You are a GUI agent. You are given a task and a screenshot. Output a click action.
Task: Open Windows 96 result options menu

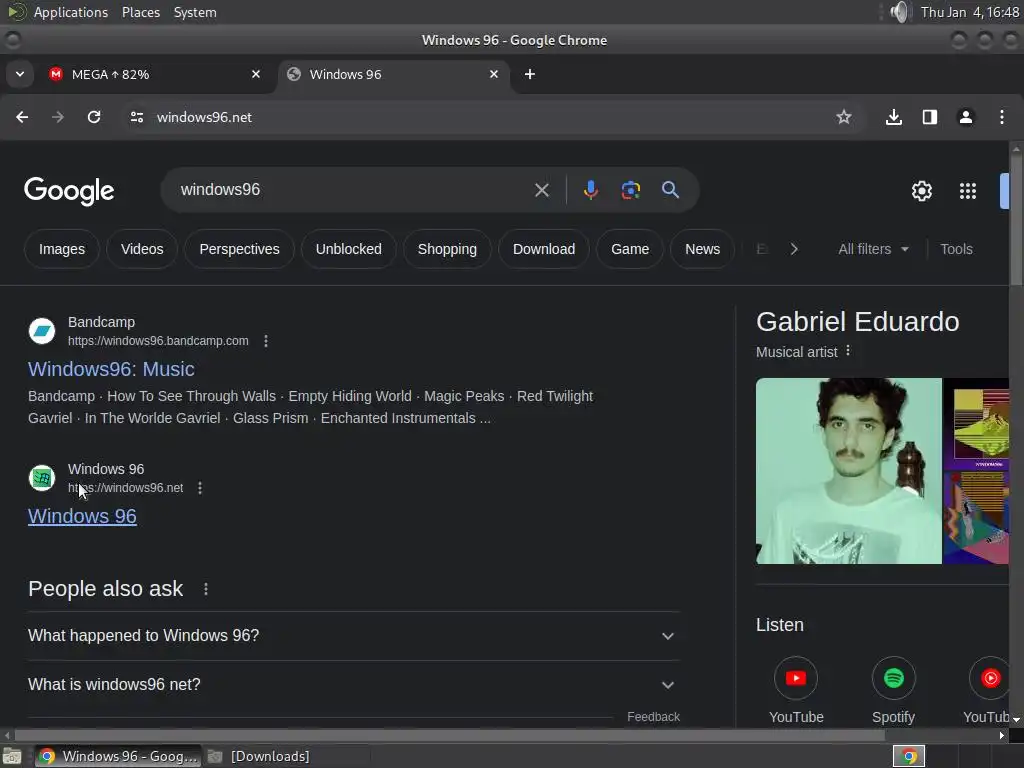click(200, 488)
